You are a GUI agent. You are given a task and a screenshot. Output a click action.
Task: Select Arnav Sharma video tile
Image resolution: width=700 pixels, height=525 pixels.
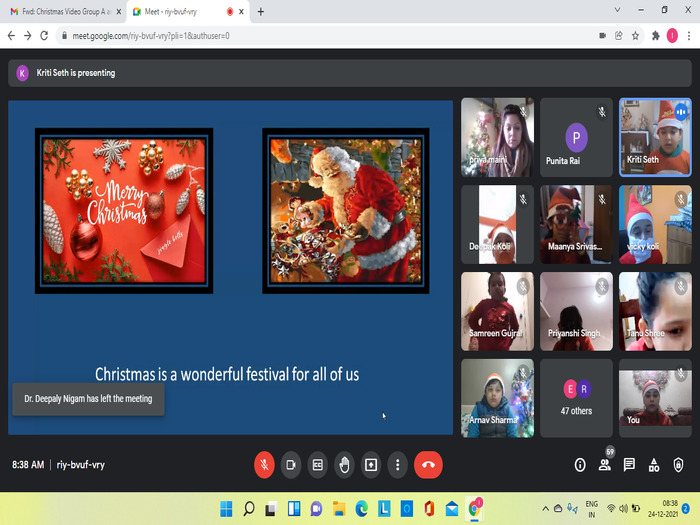pos(497,398)
